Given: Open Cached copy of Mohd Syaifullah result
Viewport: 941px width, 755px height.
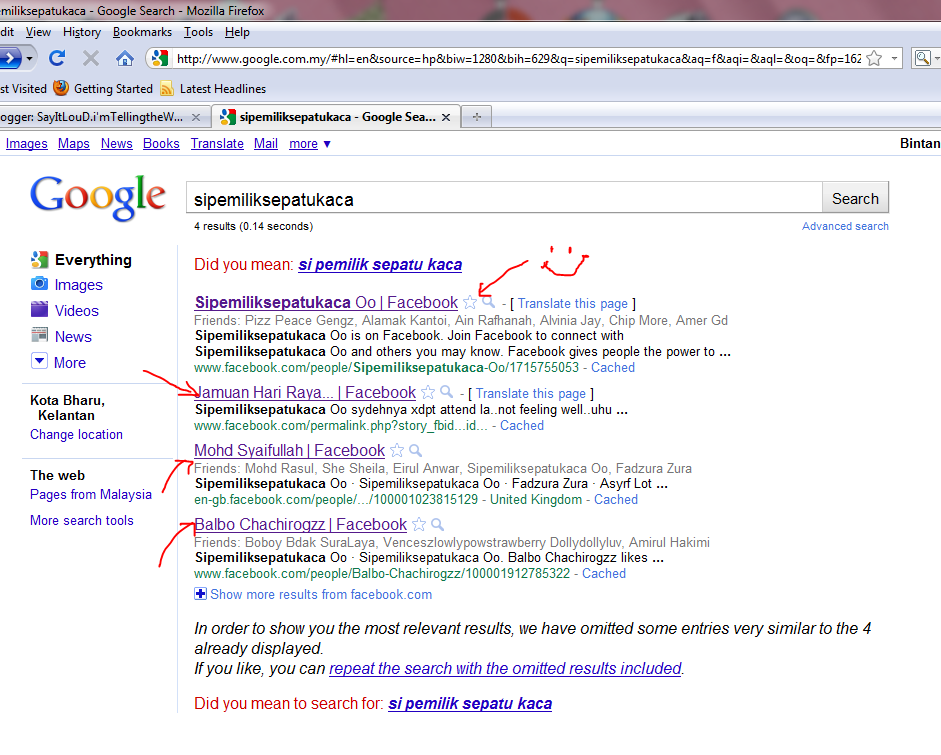Looking at the screenshot, I should [x=616, y=499].
